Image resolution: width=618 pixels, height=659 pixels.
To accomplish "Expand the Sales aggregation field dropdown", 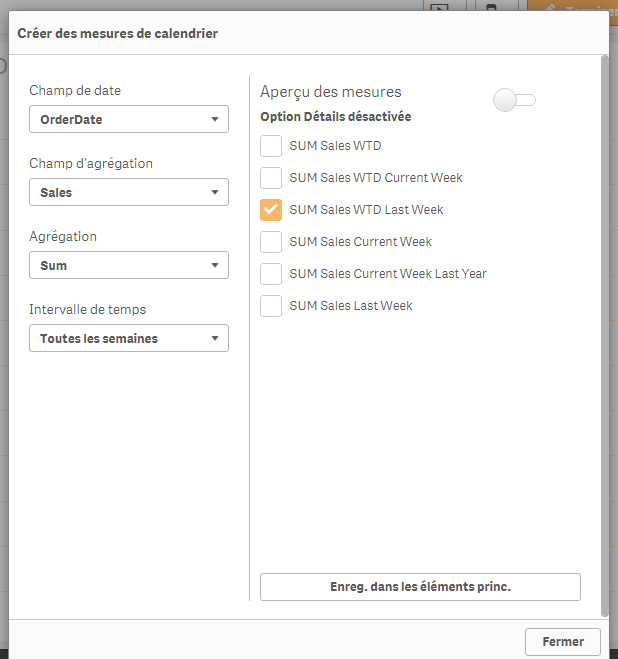I will tap(128, 192).
